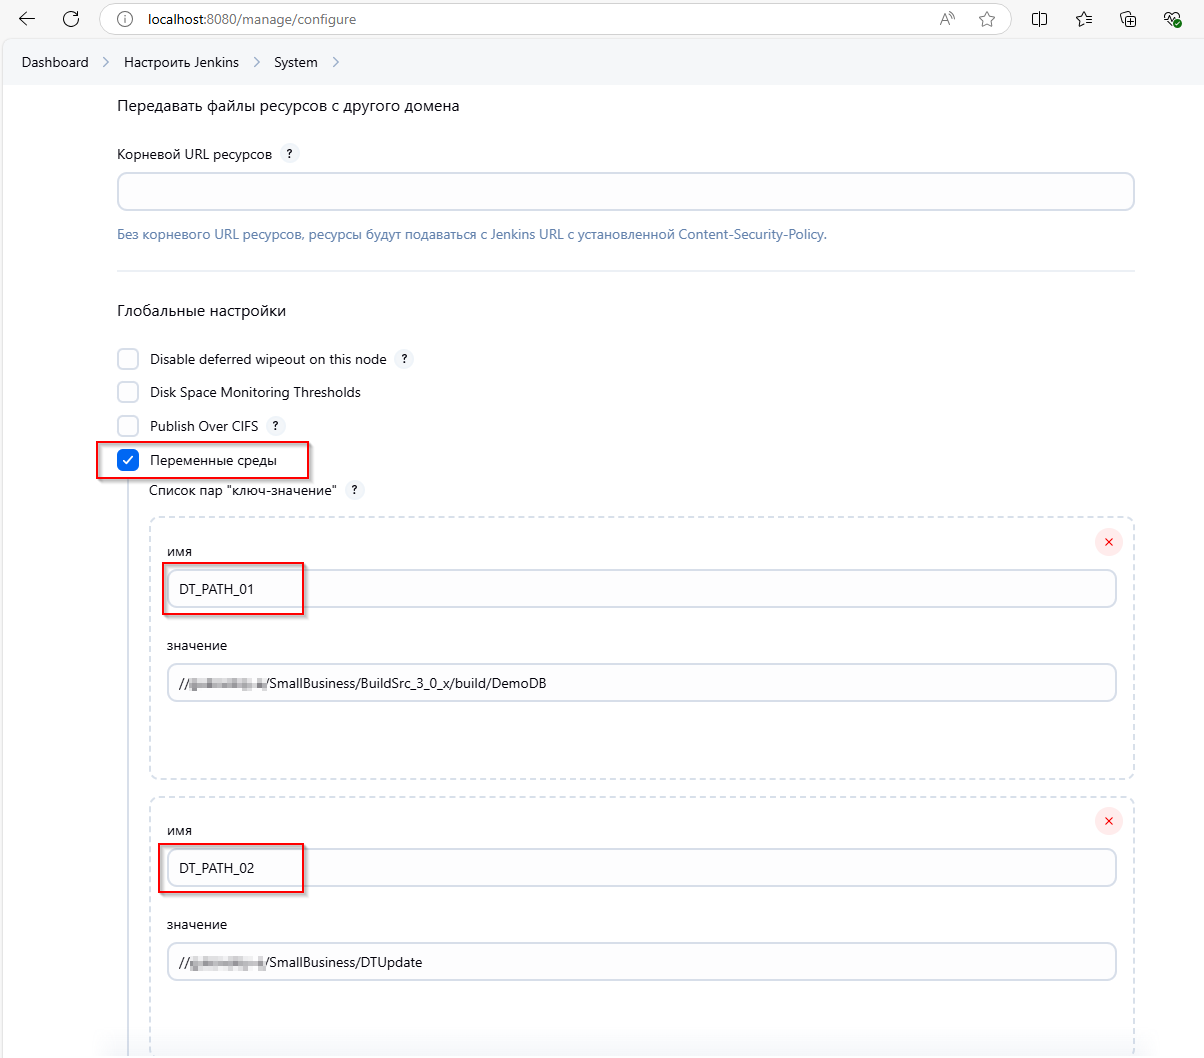
Task: Show help for Publish Over CIFS
Action: click(x=275, y=426)
